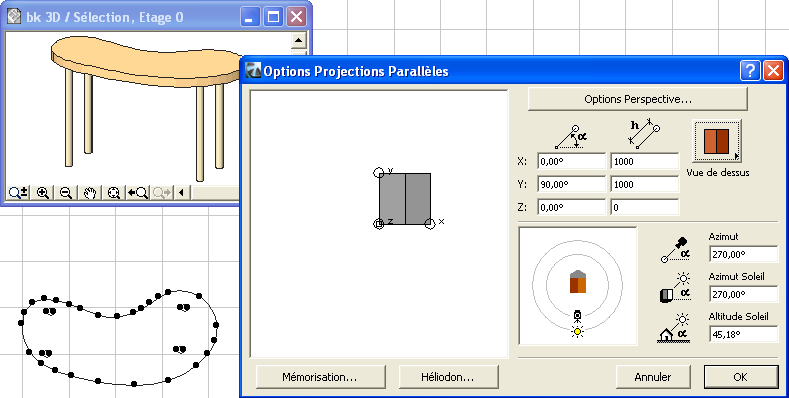
Task: Click the 3D window title bar app icon
Action: tap(15, 17)
